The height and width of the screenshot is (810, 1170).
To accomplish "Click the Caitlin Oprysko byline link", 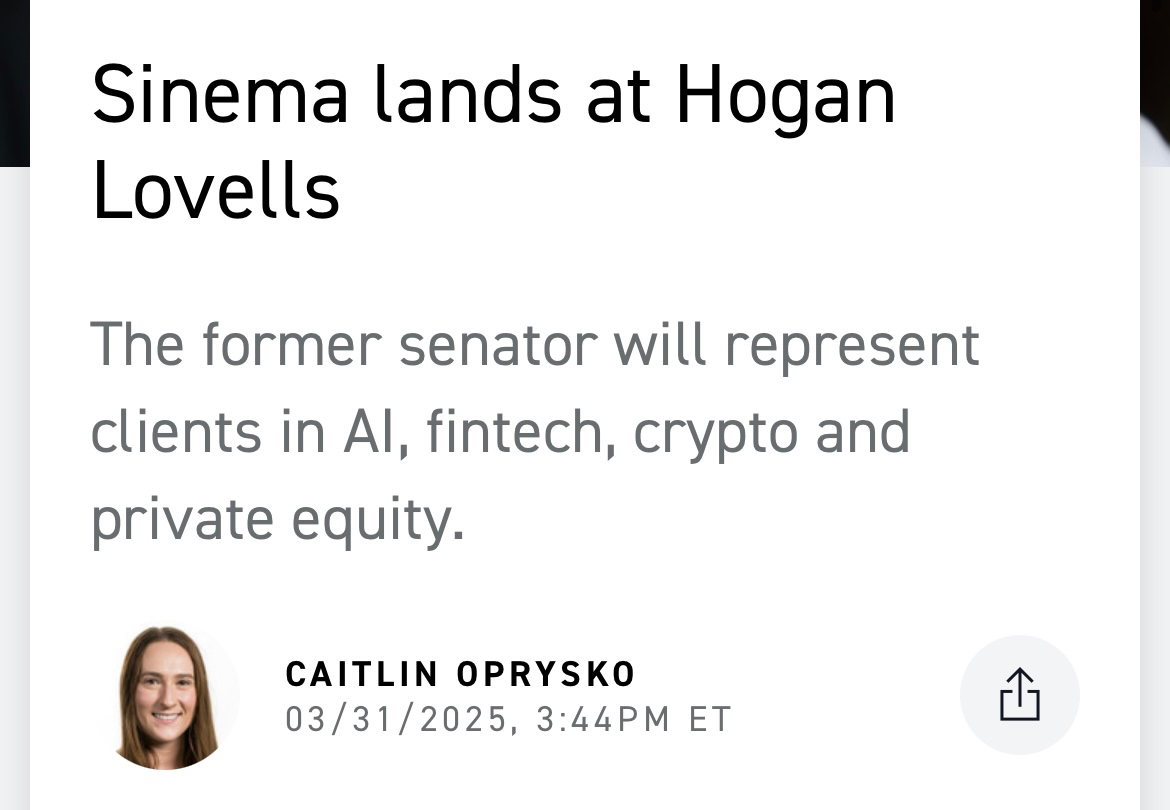I will [x=460, y=674].
